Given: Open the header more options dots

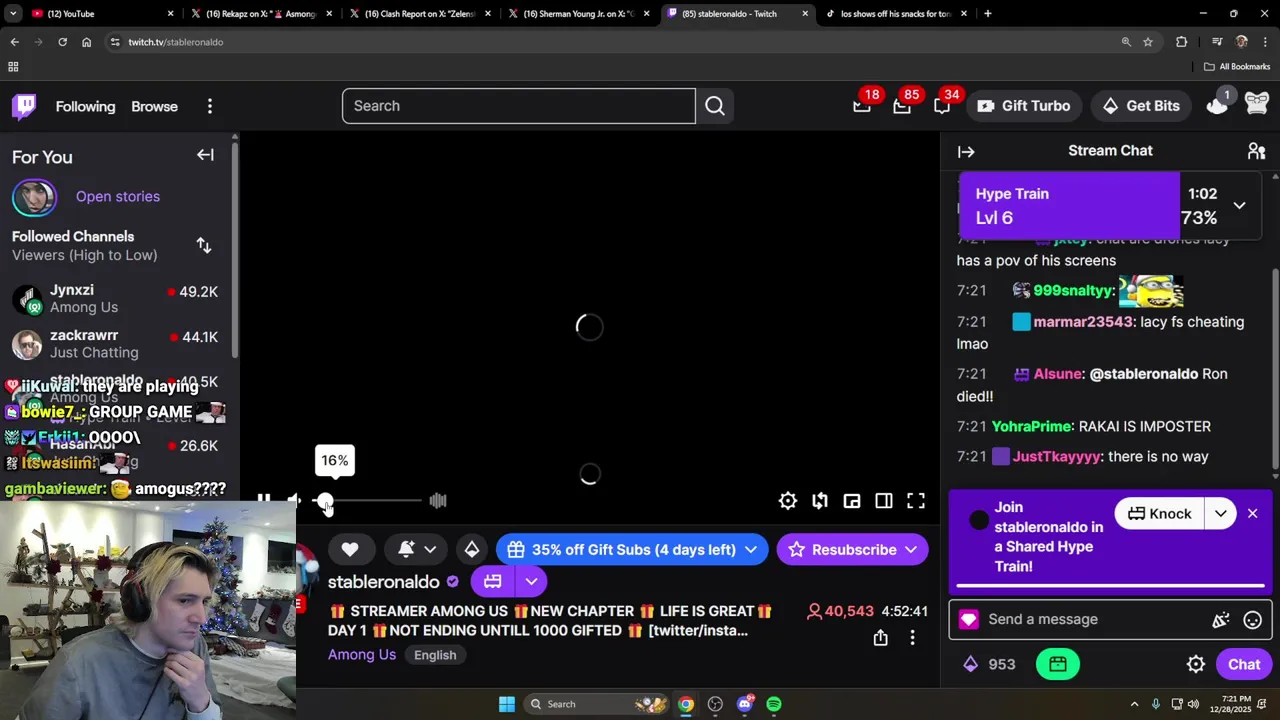Looking at the screenshot, I should point(210,106).
